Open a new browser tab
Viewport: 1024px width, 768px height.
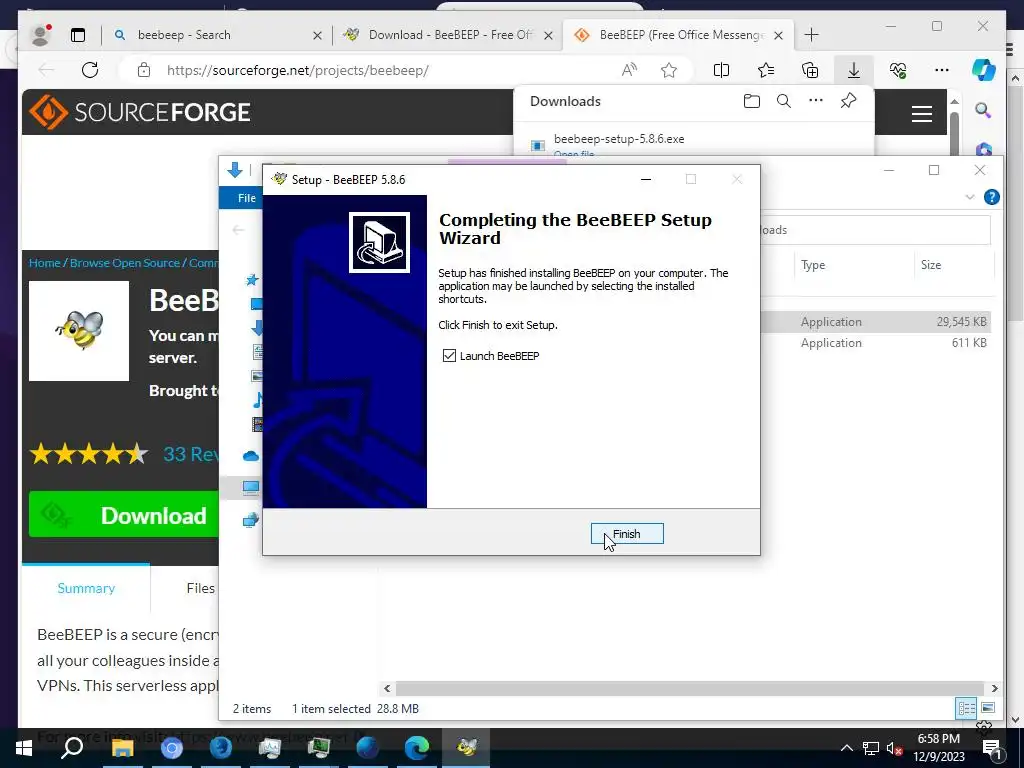tap(811, 35)
